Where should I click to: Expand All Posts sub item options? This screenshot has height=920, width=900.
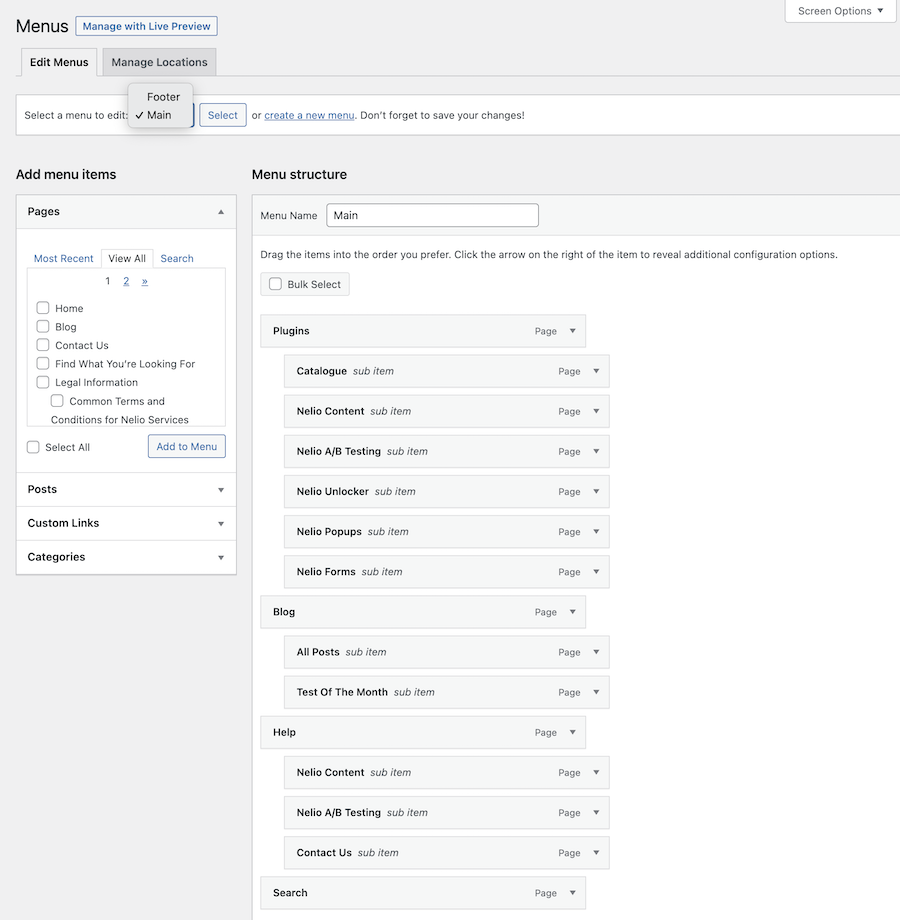596,652
